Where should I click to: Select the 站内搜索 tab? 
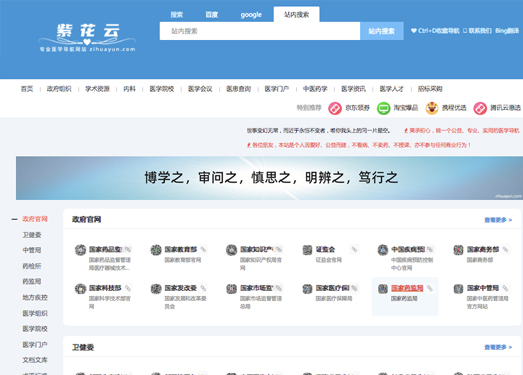pyautogui.click(x=296, y=14)
